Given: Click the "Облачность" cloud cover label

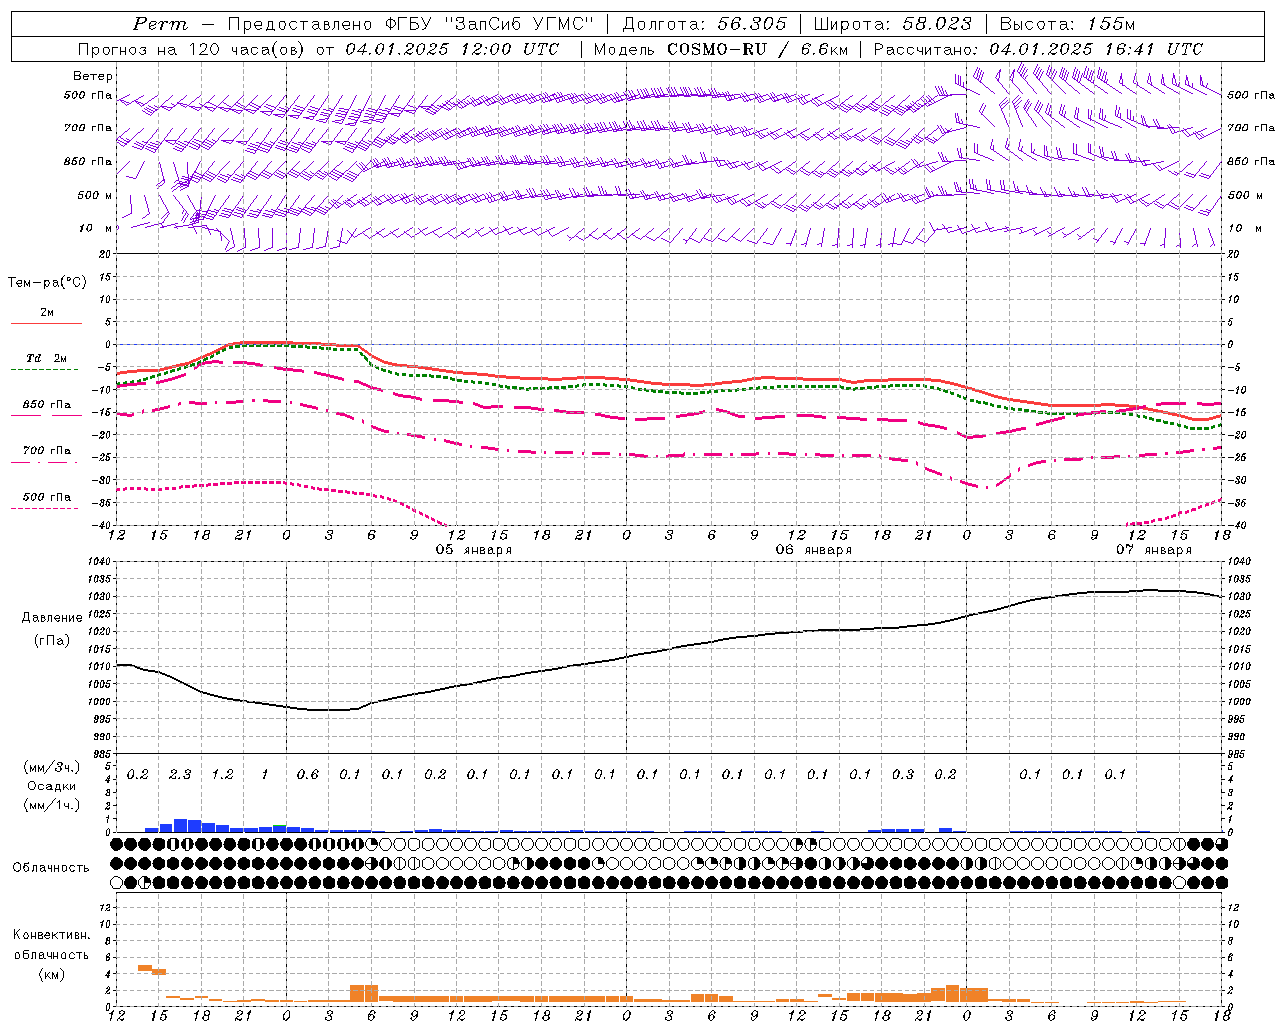Looking at the screenshot, I should tap(51, 867).
